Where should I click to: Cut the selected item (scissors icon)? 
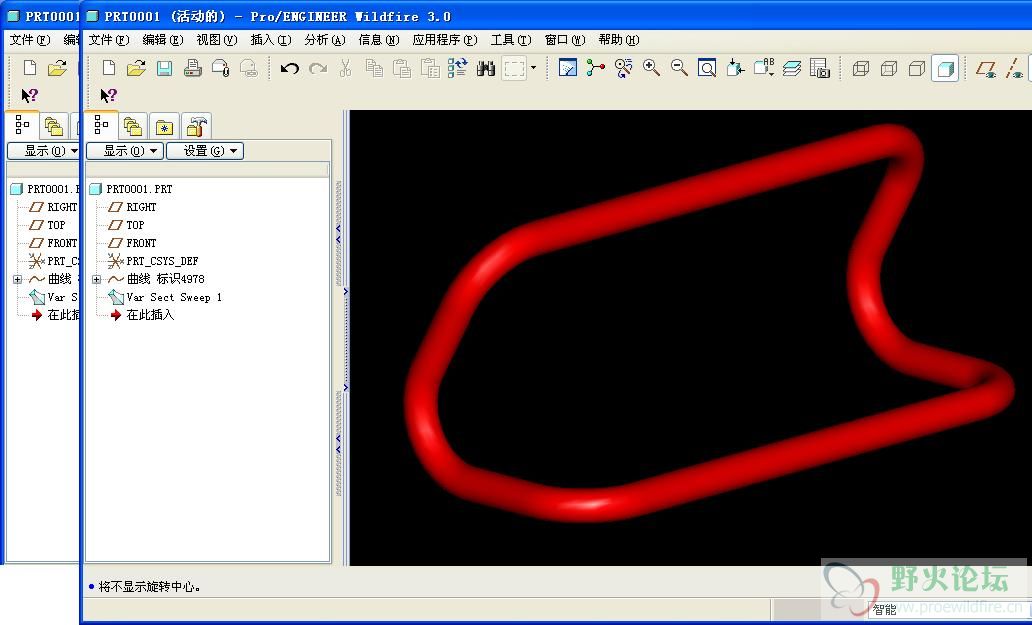click(346, 68)
